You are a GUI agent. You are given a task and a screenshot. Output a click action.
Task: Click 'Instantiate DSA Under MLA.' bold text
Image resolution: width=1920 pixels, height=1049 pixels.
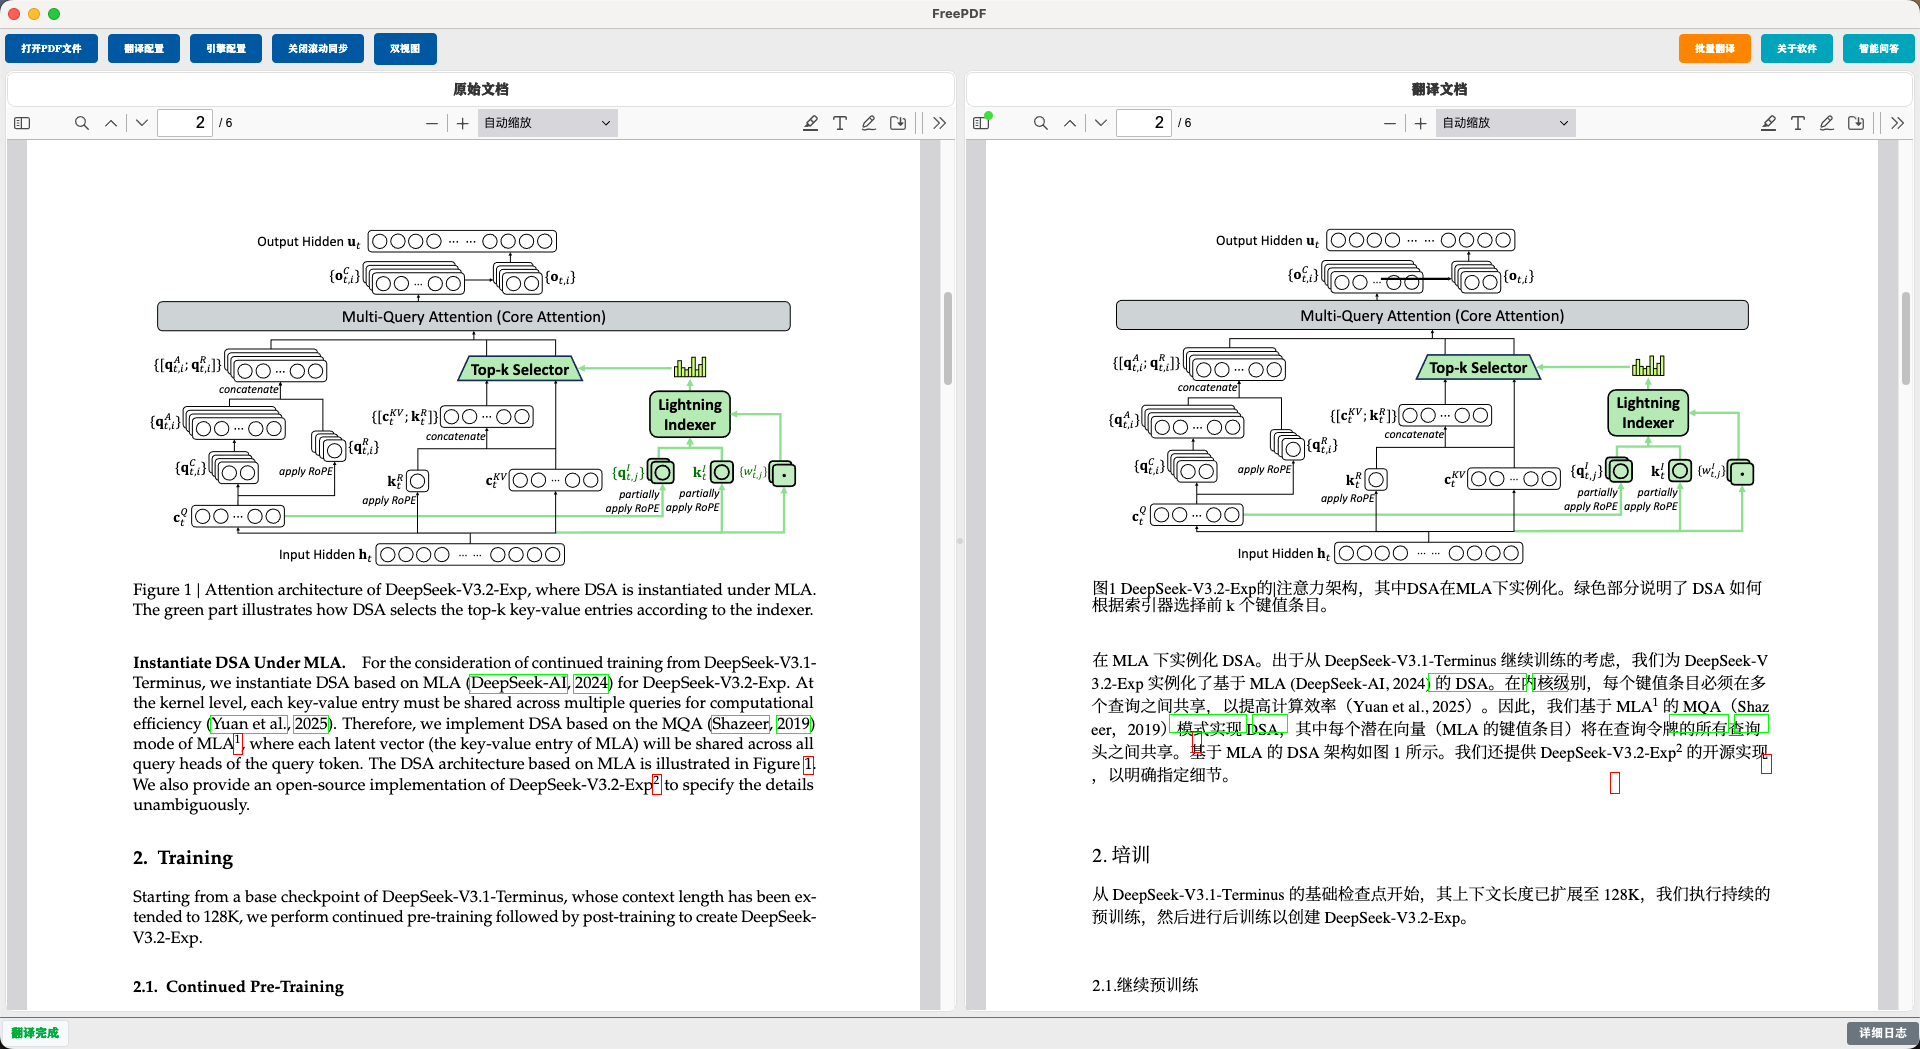click(239, 663)
